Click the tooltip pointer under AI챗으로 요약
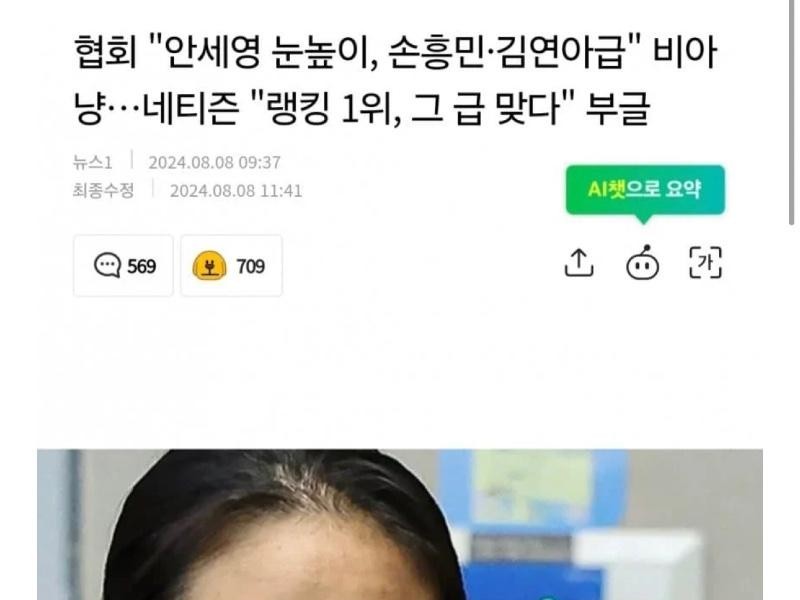Image resolution: width=800 pixels, height=600 pixels. (643, 219)
